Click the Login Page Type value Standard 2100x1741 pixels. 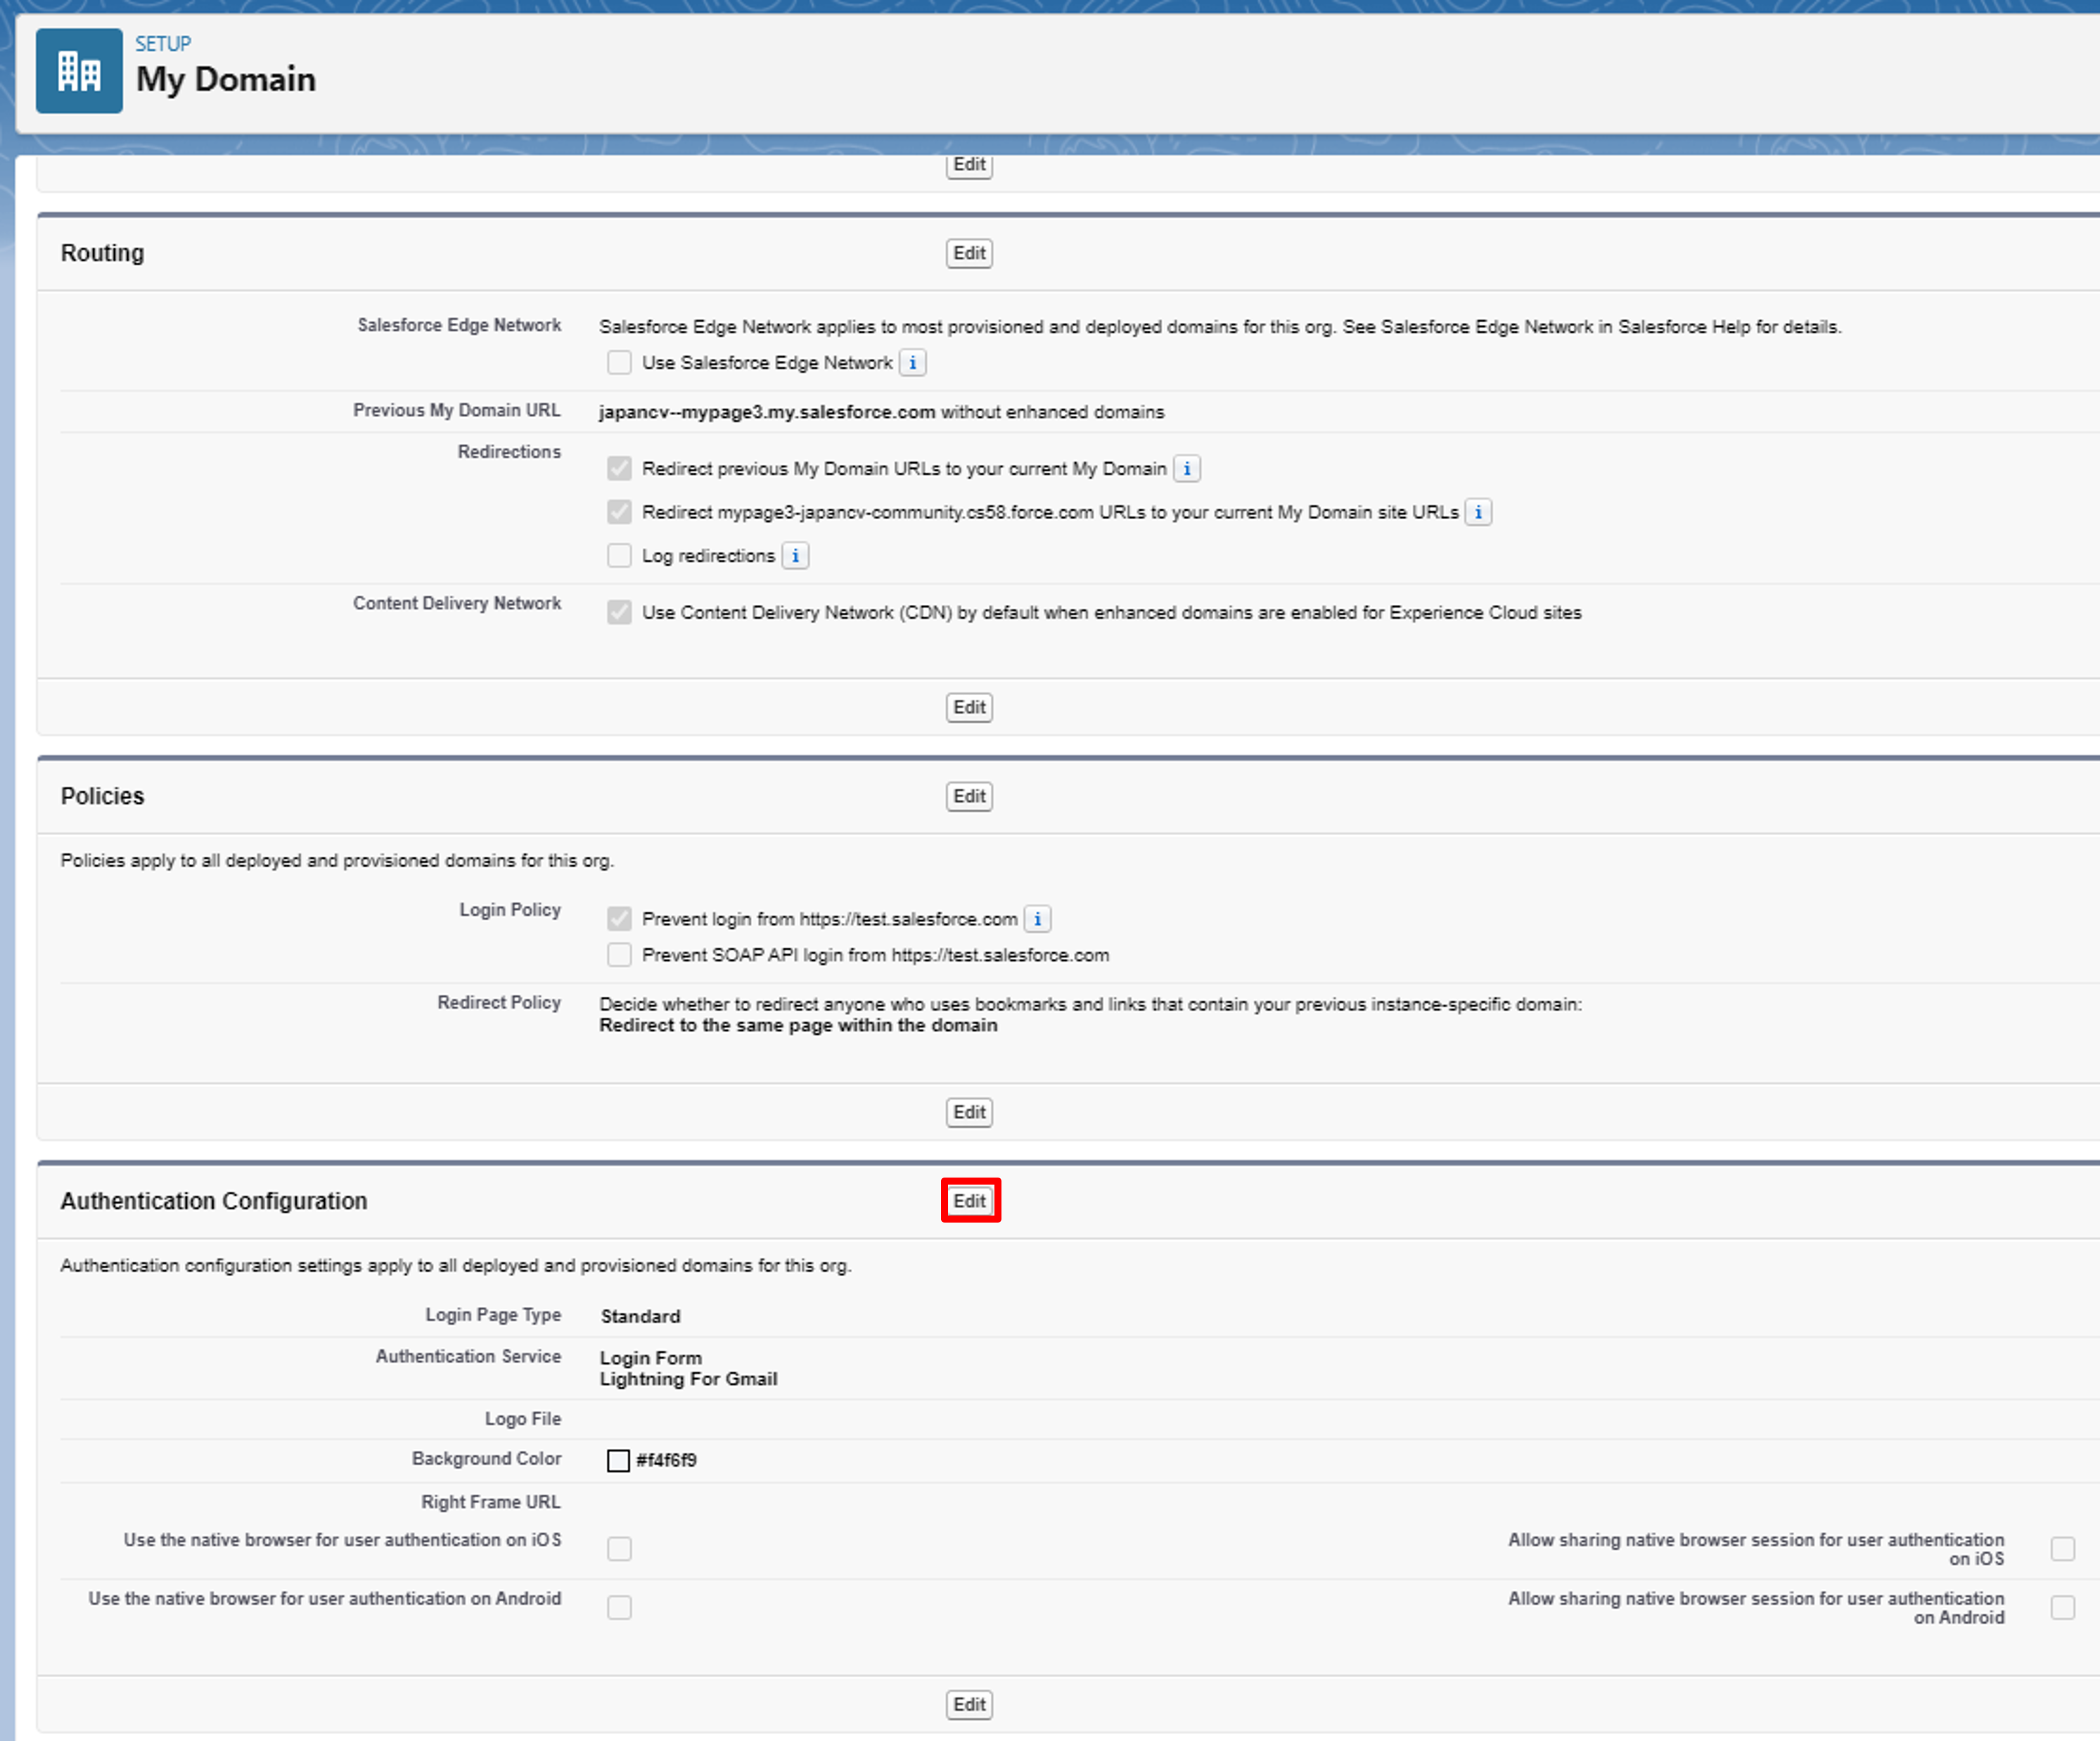point(640,1316)
